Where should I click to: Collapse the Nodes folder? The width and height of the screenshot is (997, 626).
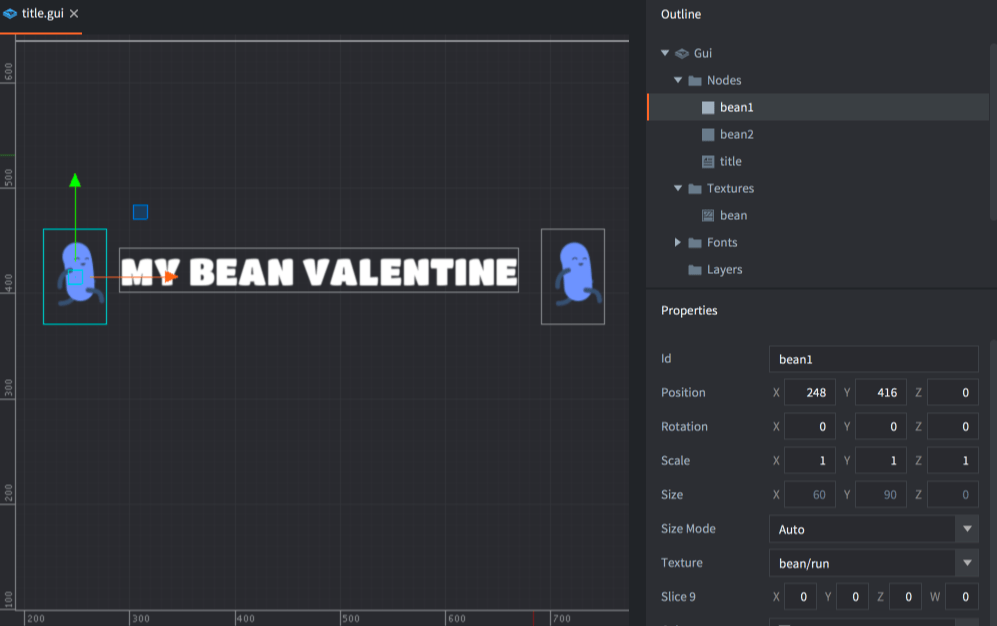(x=678, y=80)
